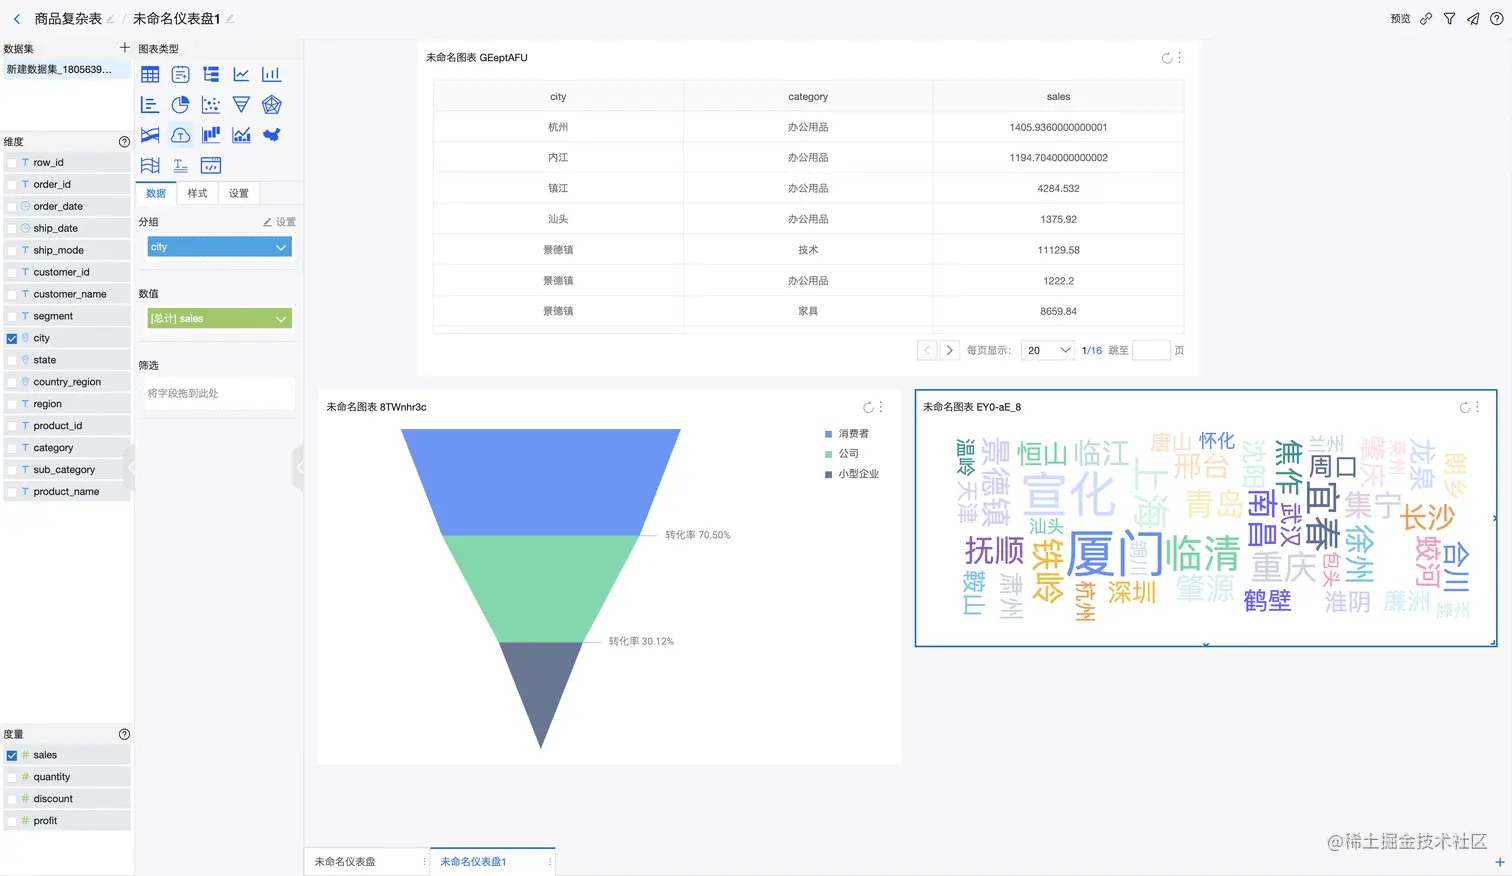Image resolution: width=1512 pixels, height=876 pixels.
Task: Check the category dimension checkbox
Action: (x=12, y=448)
